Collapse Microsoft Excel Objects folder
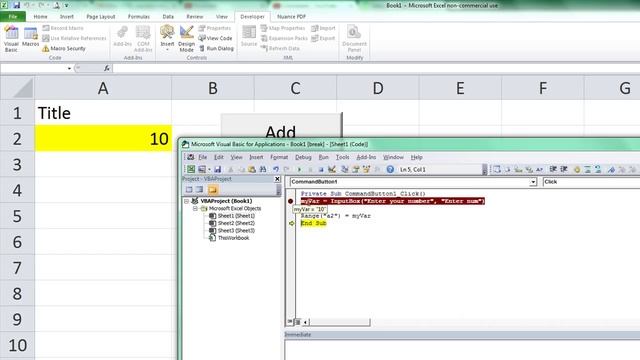This screenshot has height=360, width=640. pyautogui.click(x=195, y=209)
